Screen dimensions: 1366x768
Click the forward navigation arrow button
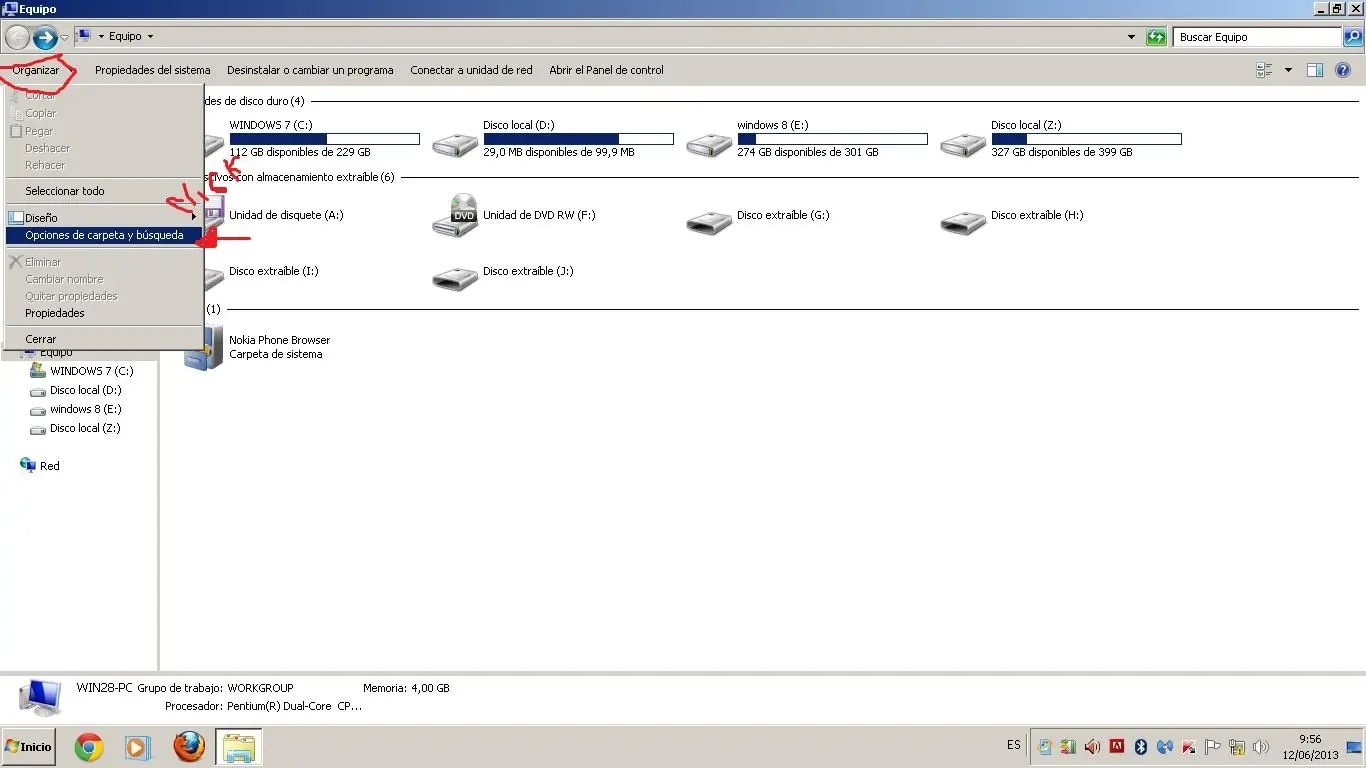[45, 38]
